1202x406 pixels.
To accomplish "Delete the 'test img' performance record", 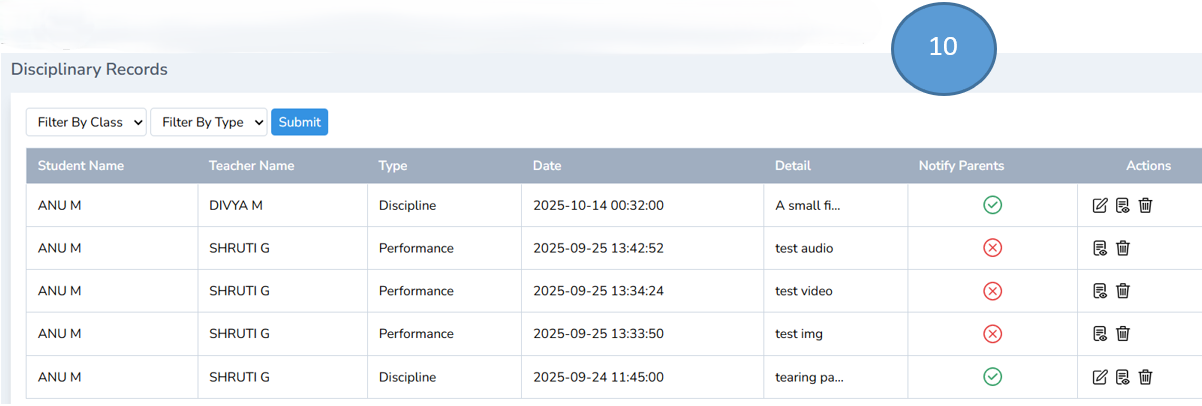I will coord(1123,334).
